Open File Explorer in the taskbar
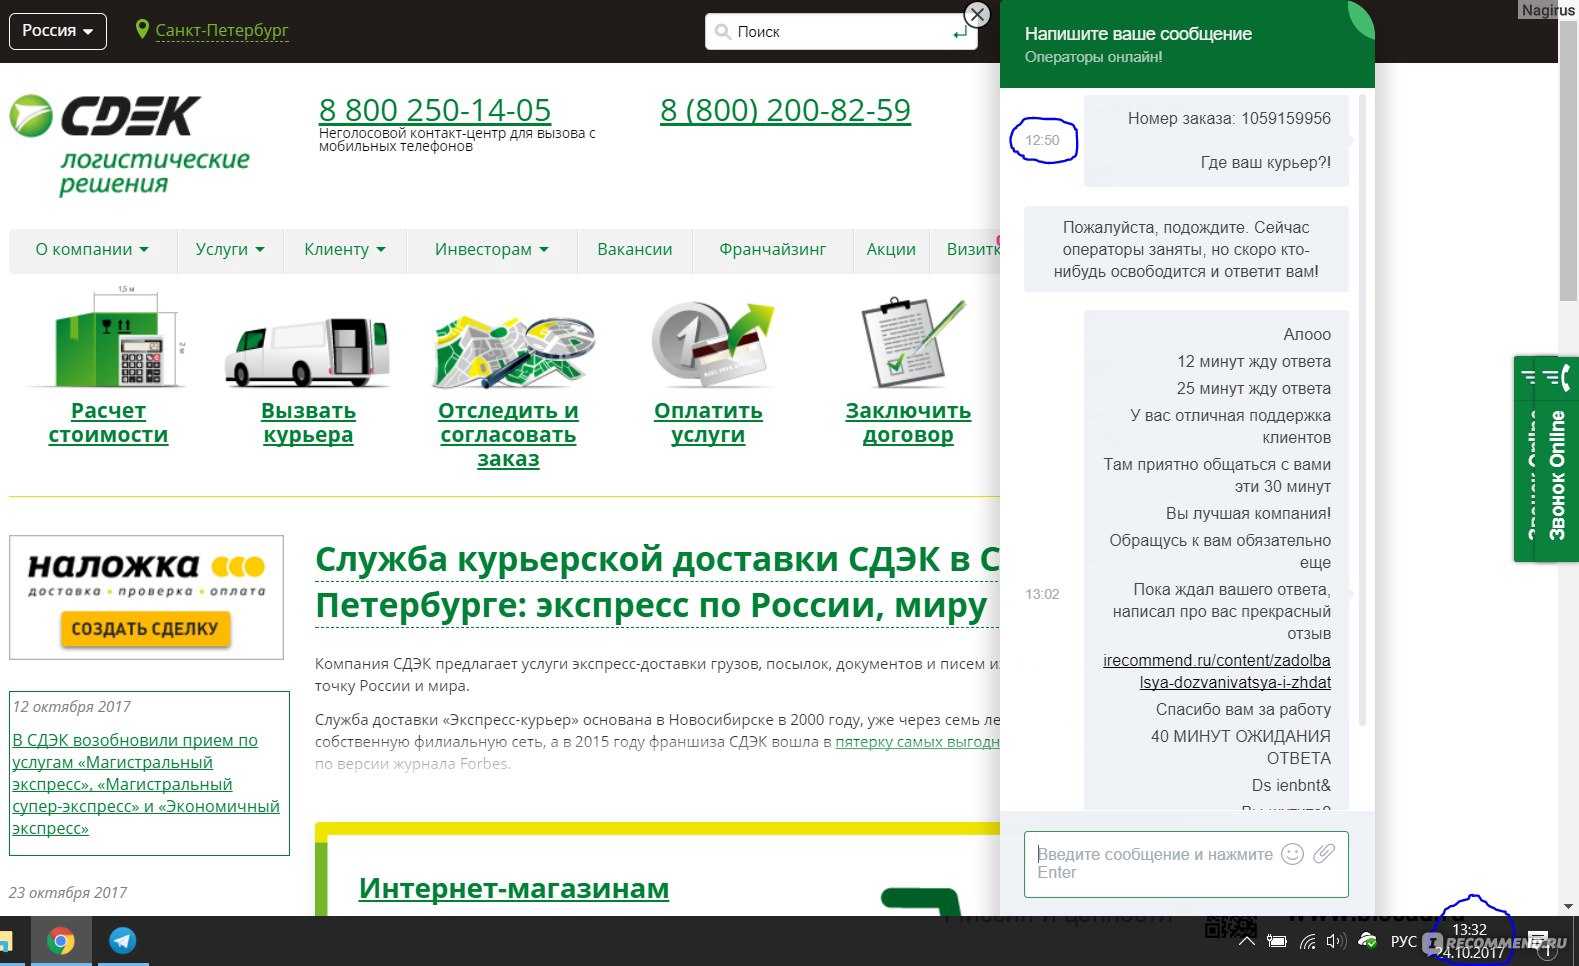 [x=6, y=941]
